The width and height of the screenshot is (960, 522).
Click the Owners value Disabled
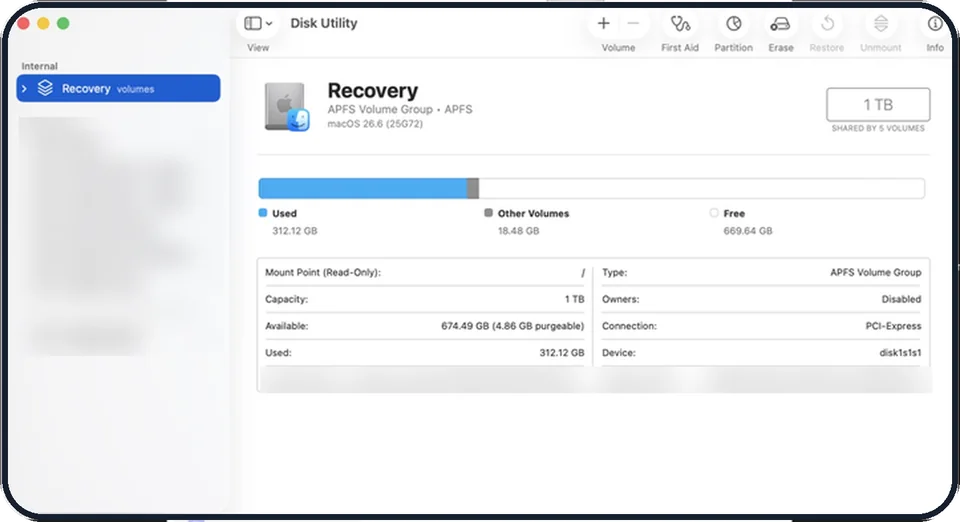(x=901, y=299)
